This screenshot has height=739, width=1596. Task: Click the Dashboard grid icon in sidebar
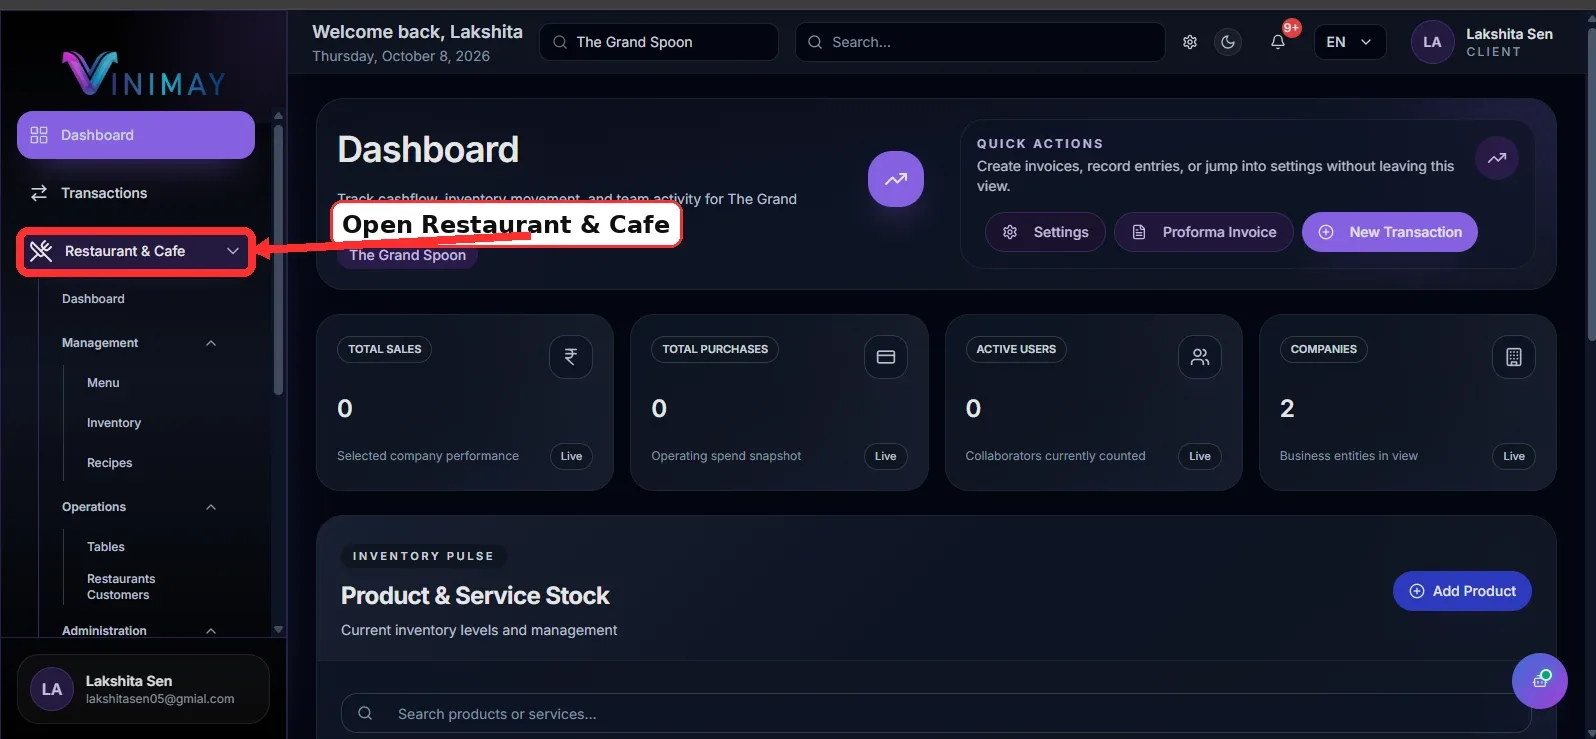(39, 135)
